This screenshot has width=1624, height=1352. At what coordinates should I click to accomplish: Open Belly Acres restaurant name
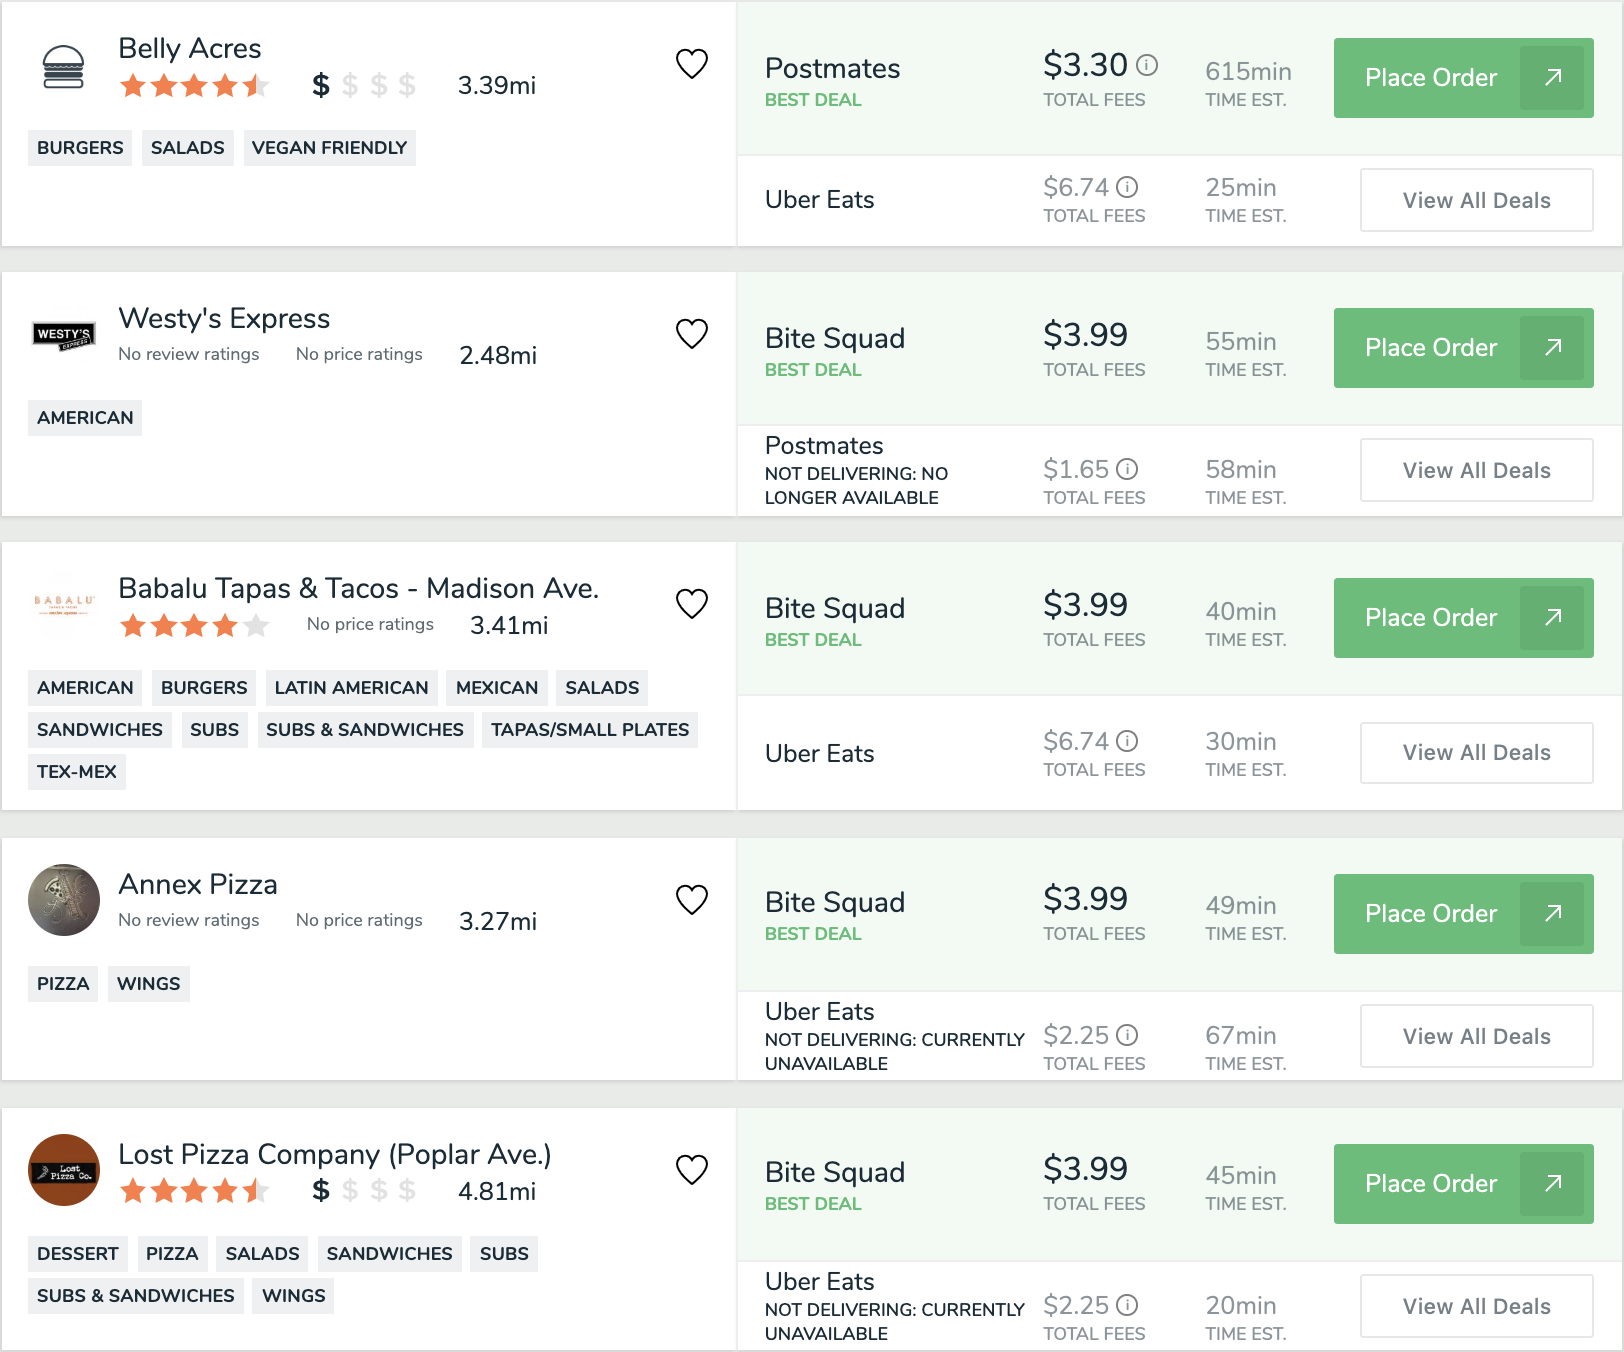point(190,48)
